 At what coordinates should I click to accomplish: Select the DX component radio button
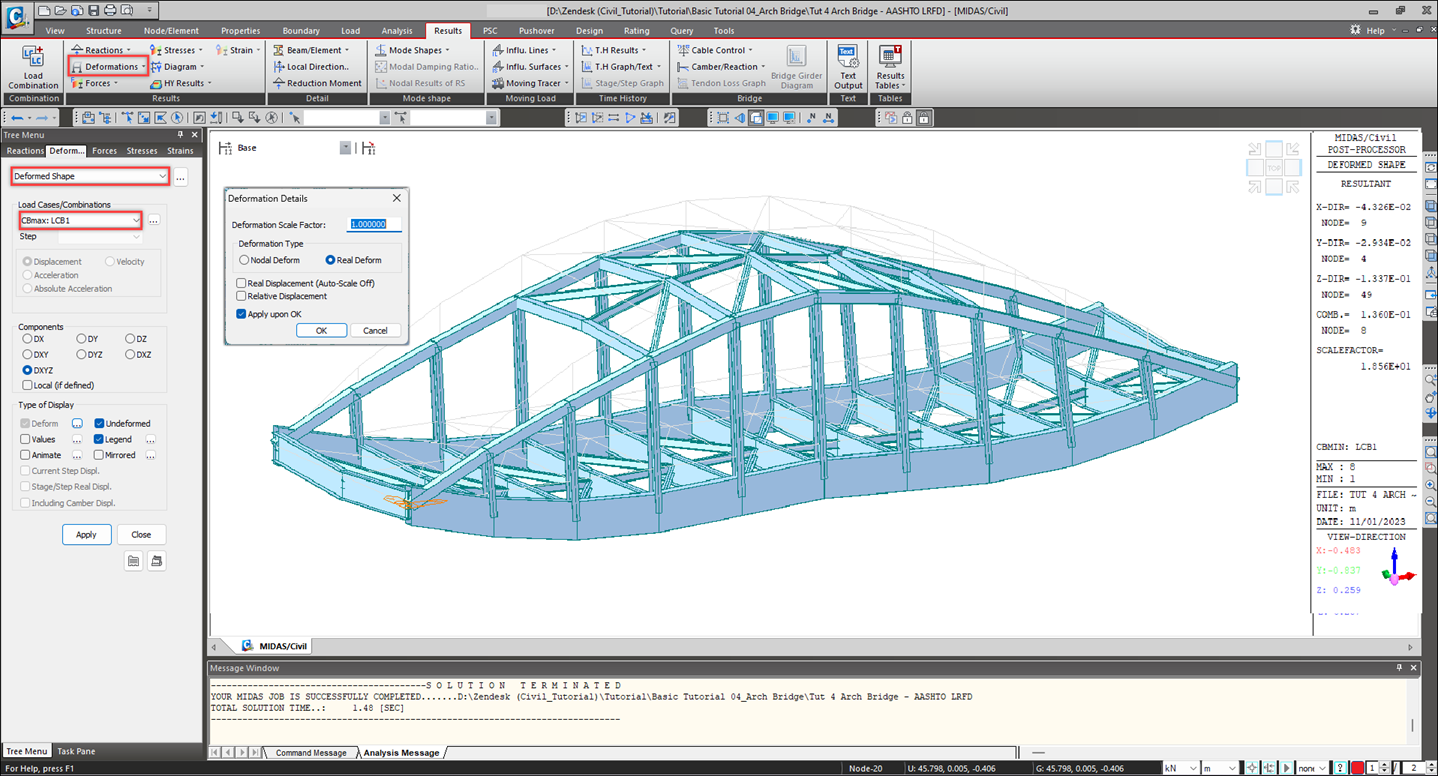tap(27, 339)
